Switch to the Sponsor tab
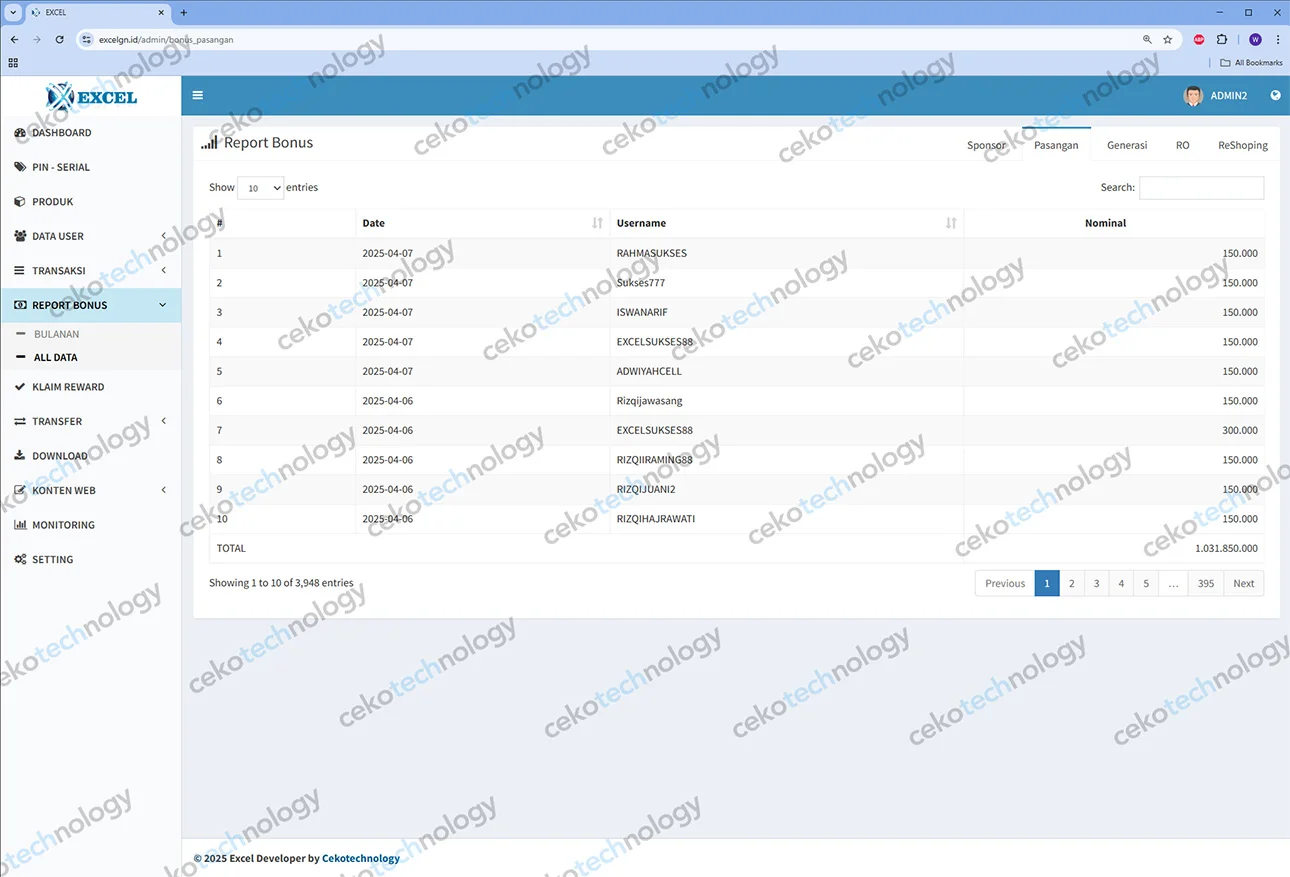Viewport: 1290px width, 877px height. 986,146
